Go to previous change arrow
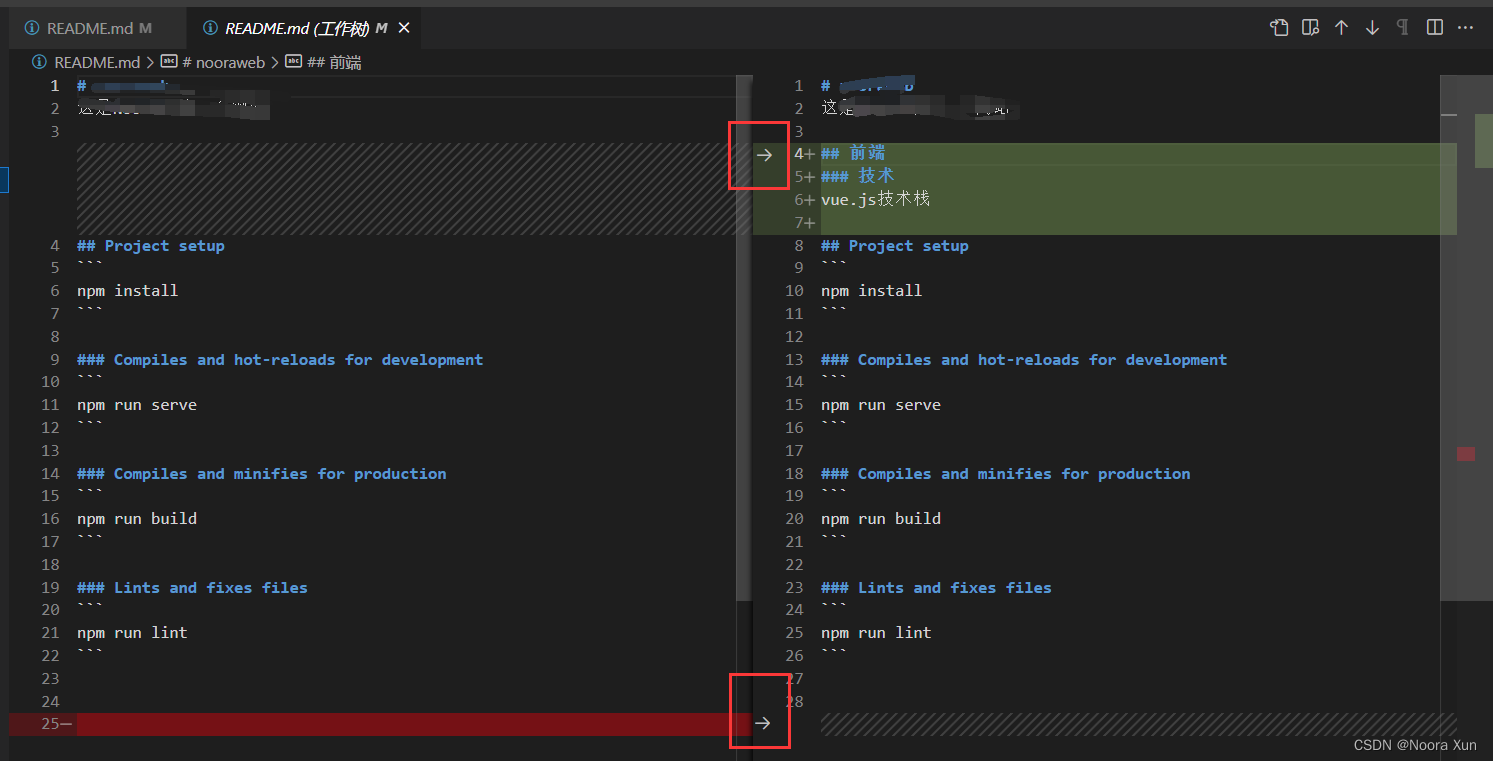Screen dimensions: 1493x761 (x=1341, y=28)
